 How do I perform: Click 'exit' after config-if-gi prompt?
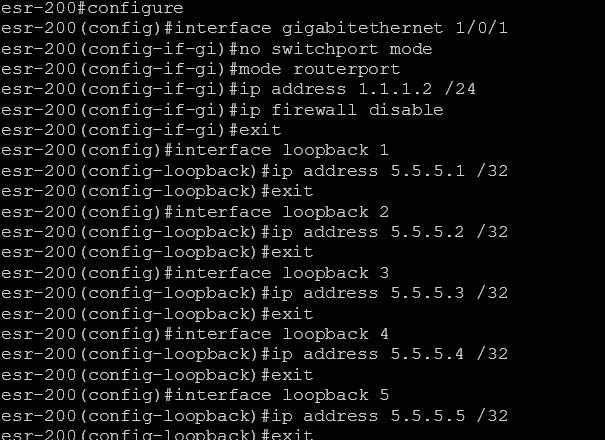click(x=260, y=130)
